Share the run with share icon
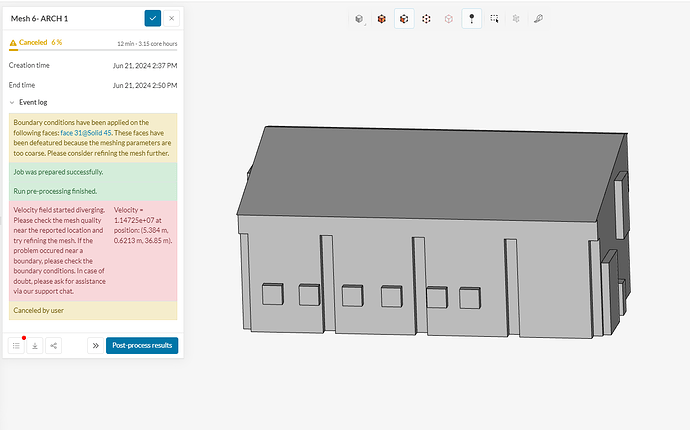This screenshot has width=690, height=430. (x=54, y=345)
